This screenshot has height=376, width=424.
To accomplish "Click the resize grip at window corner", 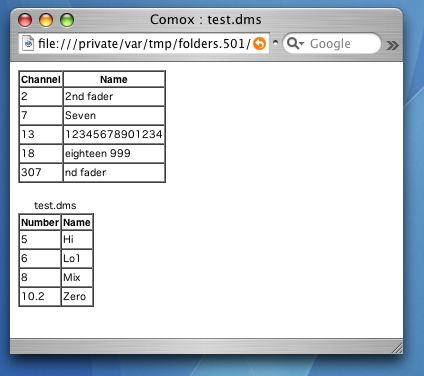I will click(x=397, y=348).
